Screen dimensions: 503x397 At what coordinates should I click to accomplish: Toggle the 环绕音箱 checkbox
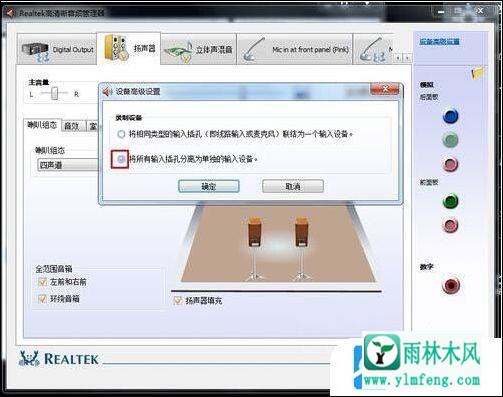click(x=42, y=299)
